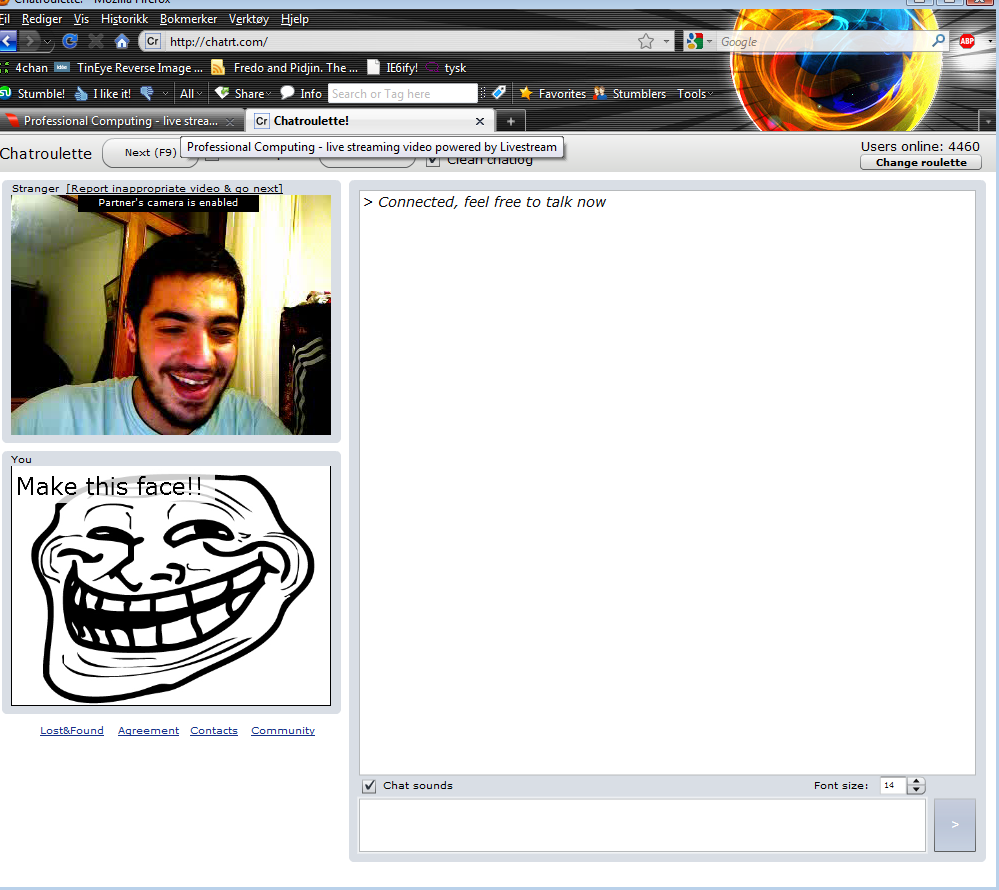Screen dimensions: 999x890
Task: Open the Fredo and Pidjin feed bookmark
Action: [284, 68]
